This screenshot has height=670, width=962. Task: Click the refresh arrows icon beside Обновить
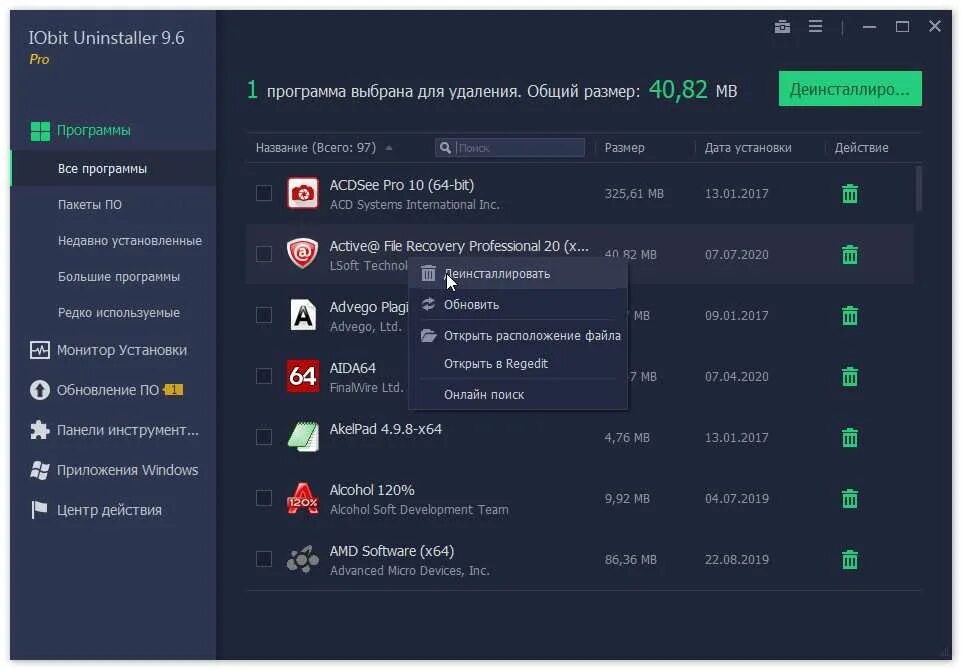[428, 304]
